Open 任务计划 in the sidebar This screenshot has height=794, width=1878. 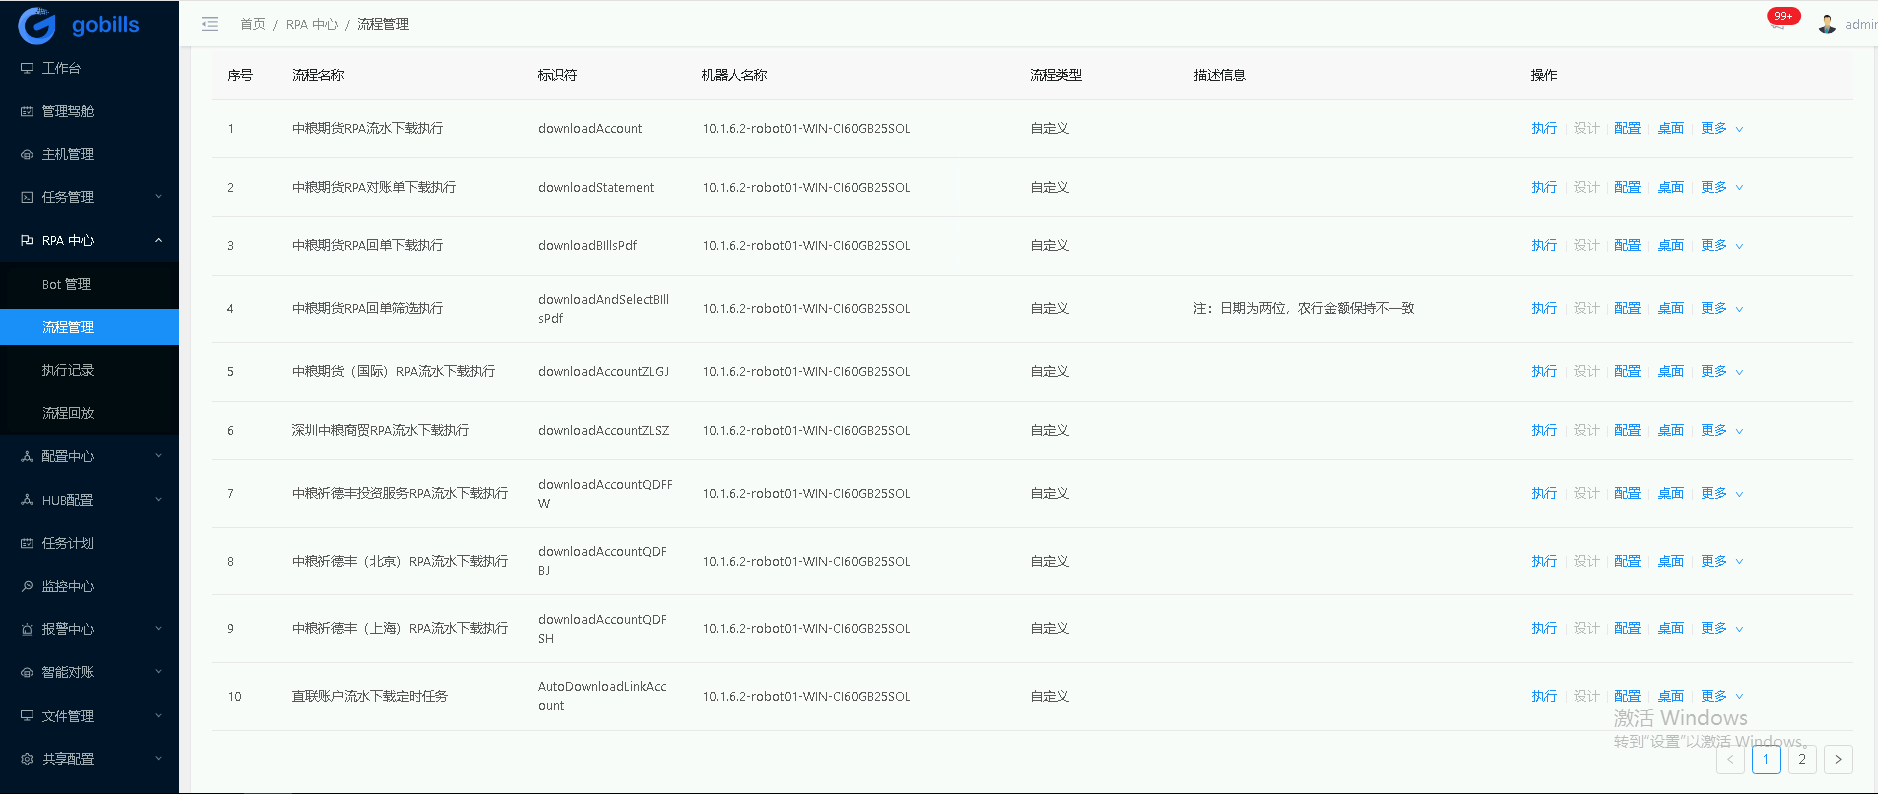coord(67,543)
